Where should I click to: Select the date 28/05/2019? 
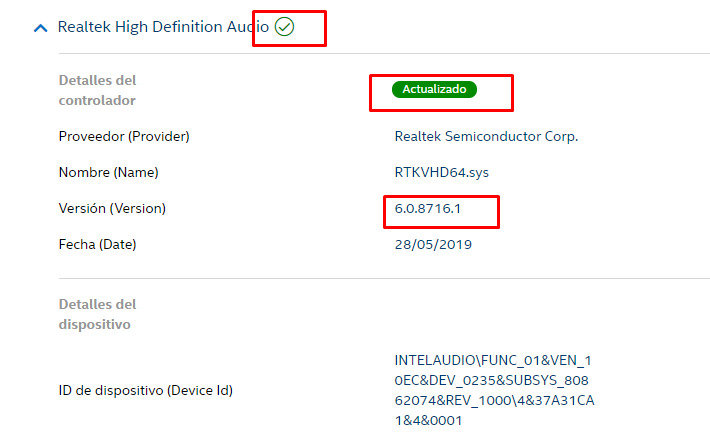[433, 245]
